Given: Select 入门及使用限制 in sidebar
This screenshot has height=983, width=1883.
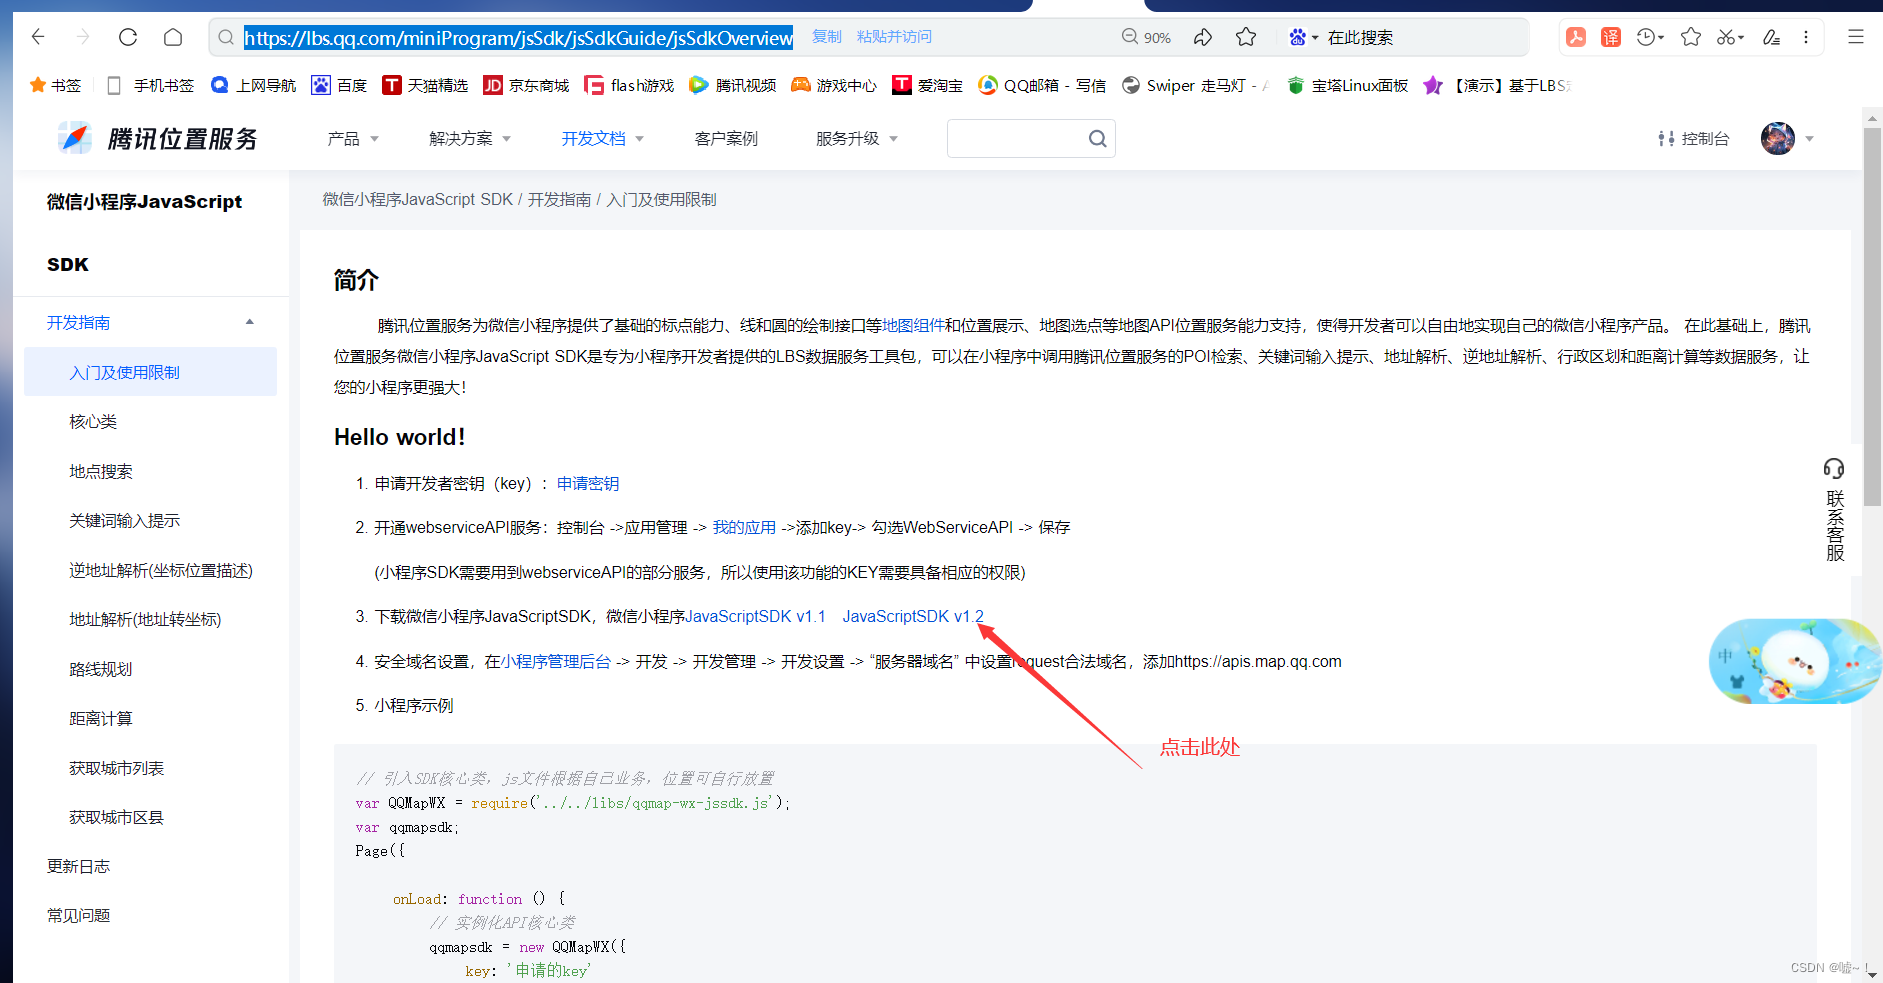Looking at the screenshot, I should pos(150,372).
